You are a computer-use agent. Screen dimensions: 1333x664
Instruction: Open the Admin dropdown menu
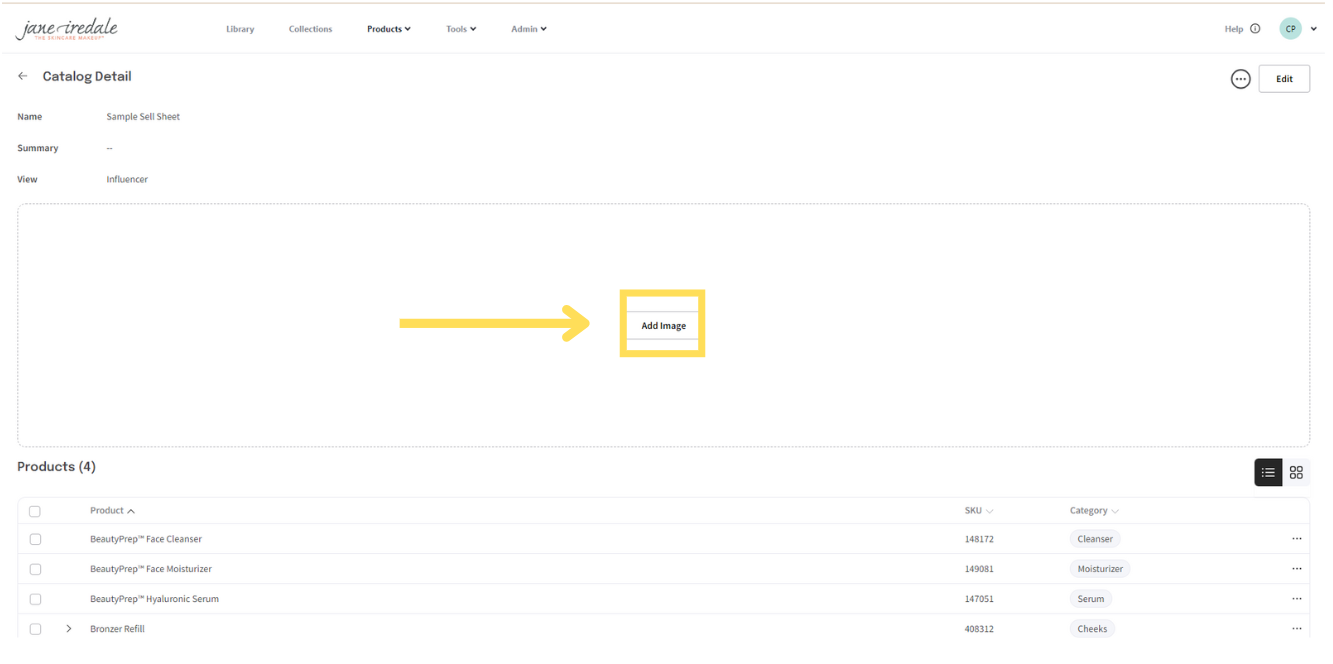click(529, 29)
